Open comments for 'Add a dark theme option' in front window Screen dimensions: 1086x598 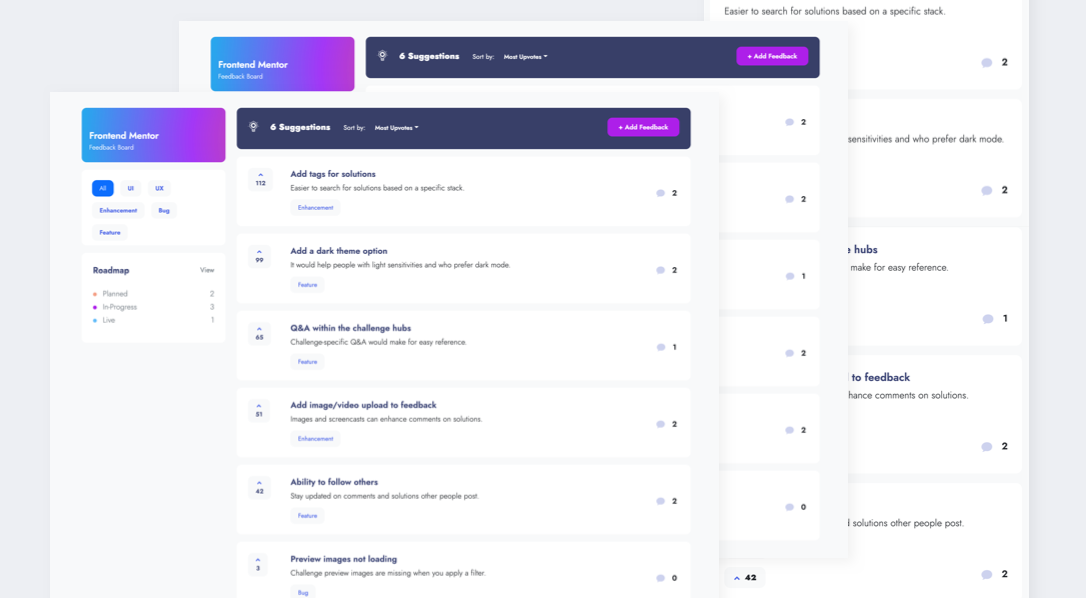(660, 270)
